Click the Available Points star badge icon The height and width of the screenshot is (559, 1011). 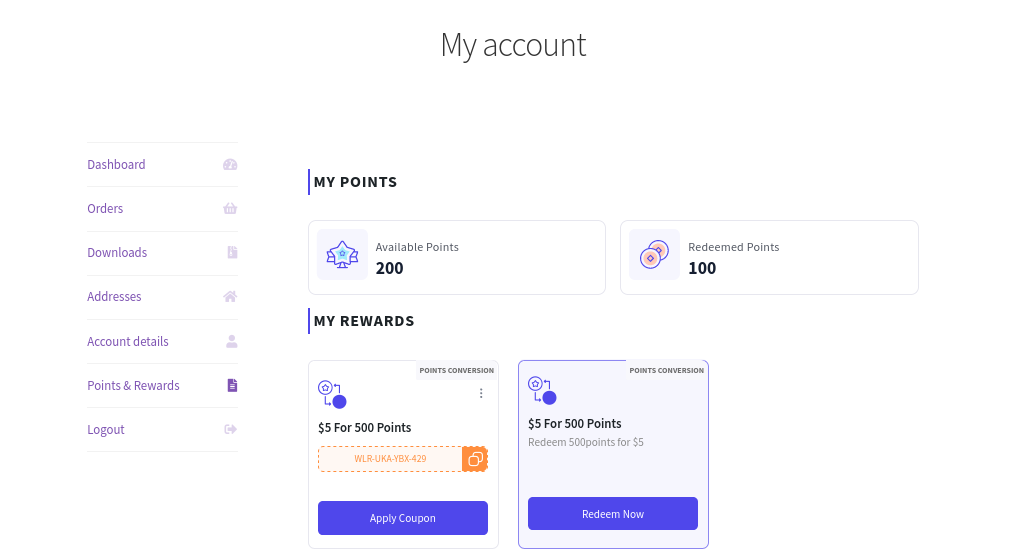pos(342,255)
